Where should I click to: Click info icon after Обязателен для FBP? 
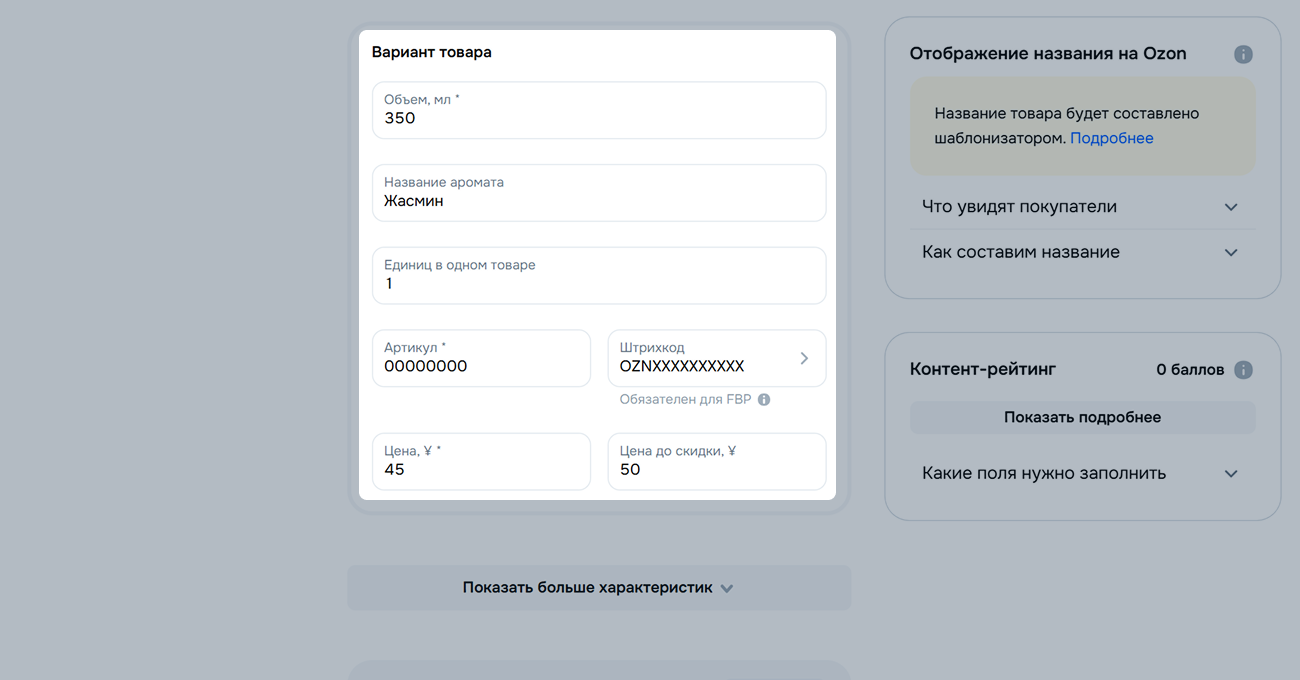(x=764, y=400)
